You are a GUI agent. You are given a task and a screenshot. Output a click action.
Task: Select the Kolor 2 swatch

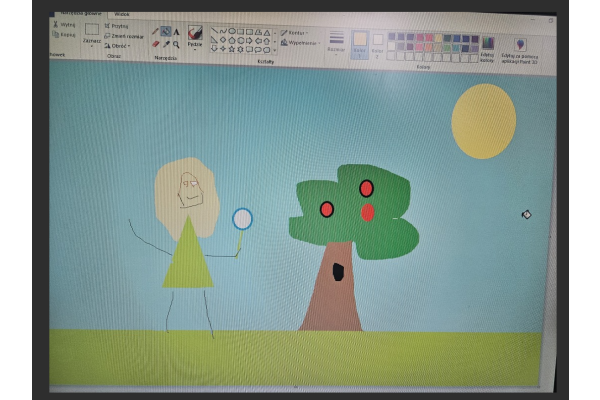click(x=377, y=42)
